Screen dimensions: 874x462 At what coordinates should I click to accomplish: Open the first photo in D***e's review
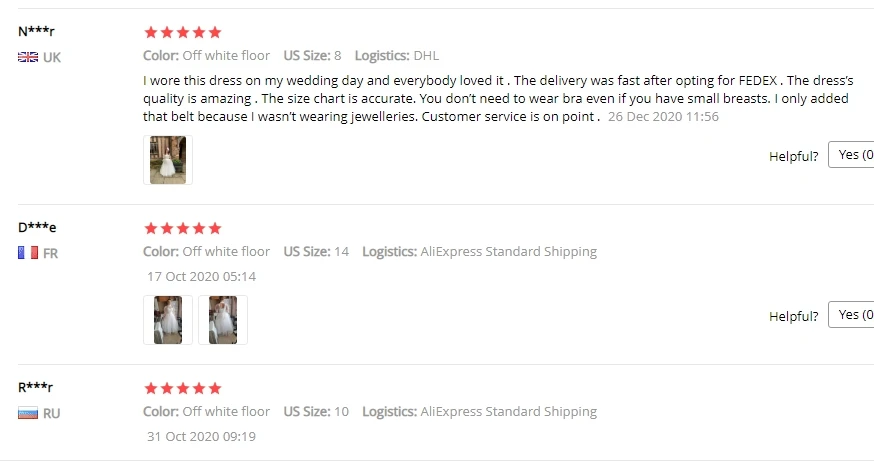[x=168, y=320]
